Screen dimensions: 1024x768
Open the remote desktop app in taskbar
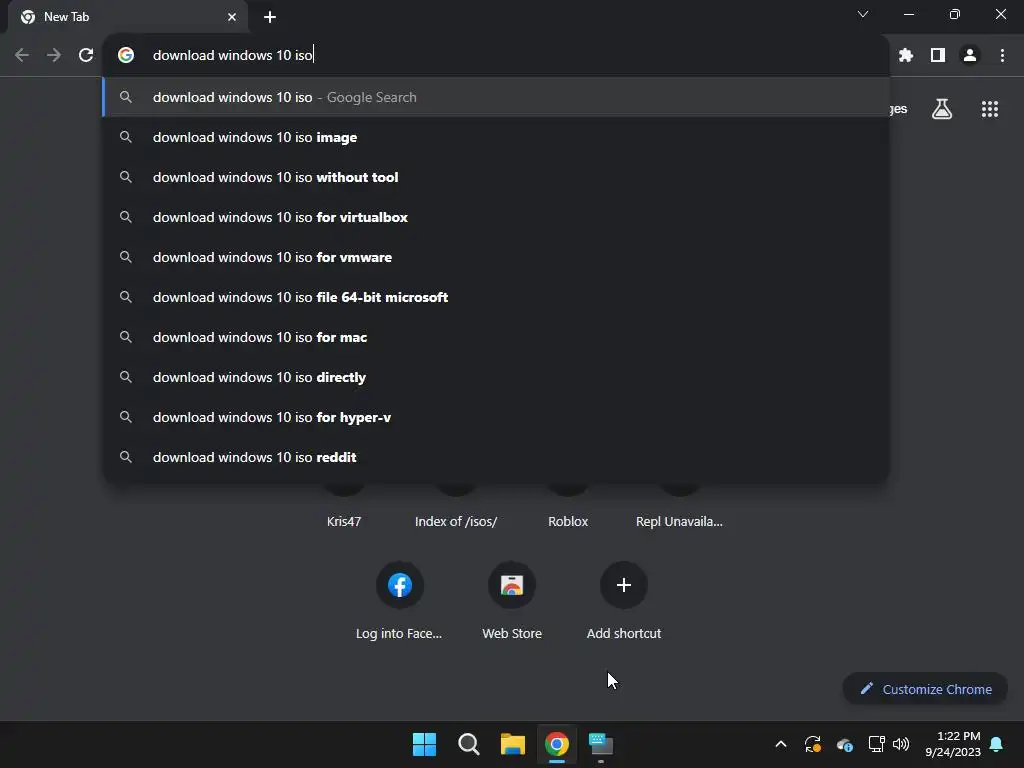point(601,744)
